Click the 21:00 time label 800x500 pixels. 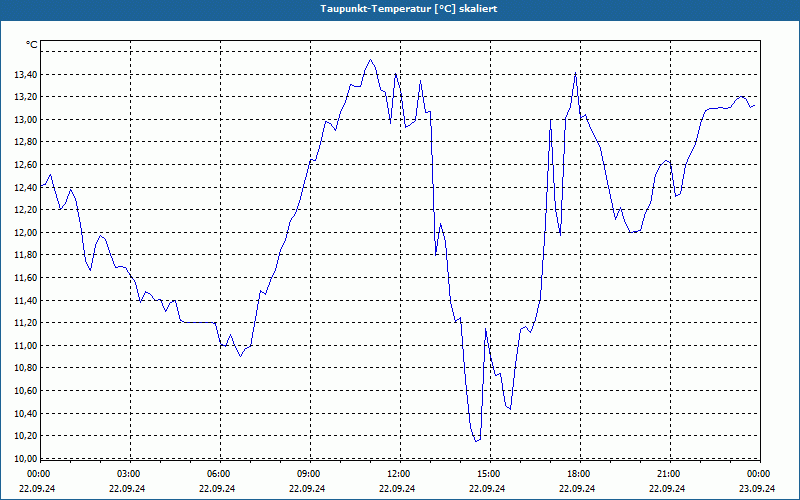coord(668,474)
